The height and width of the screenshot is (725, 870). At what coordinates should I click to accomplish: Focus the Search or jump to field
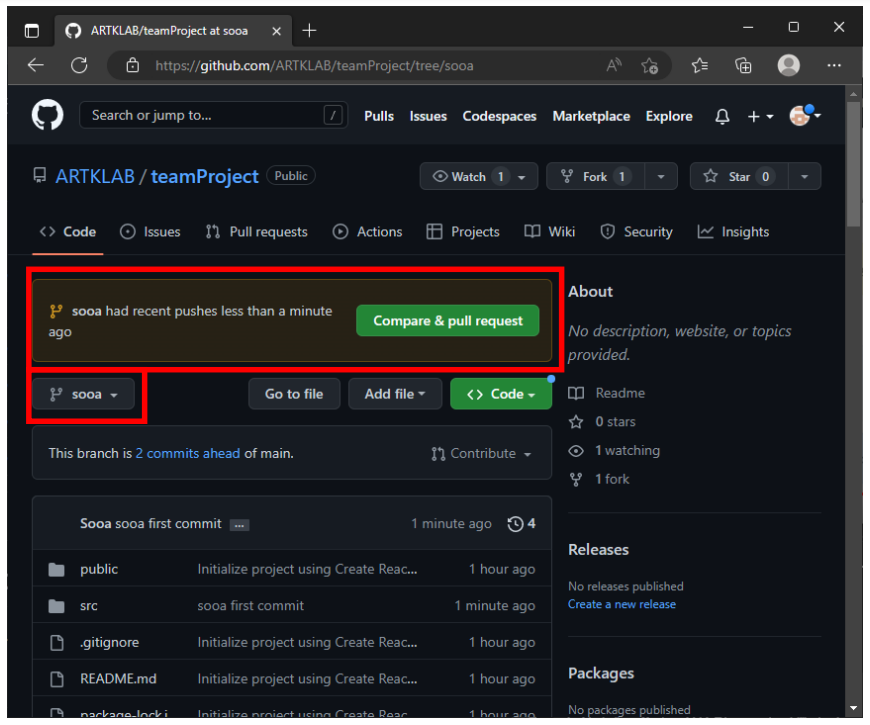click(x=214, y=115)
